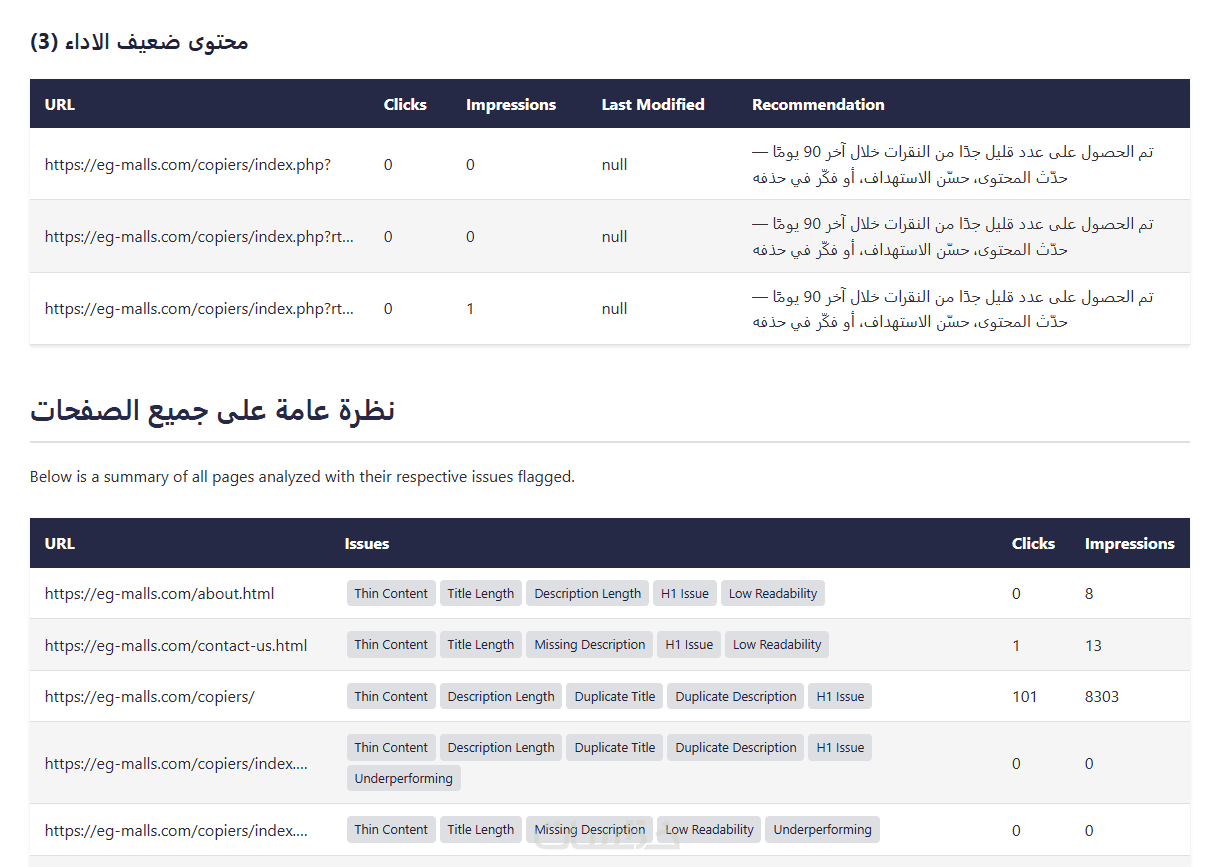Viewport: 1215px width, 867px height.
Task: Click clicks value '1' in the contact-us.html row
Action: (1016, 646)
